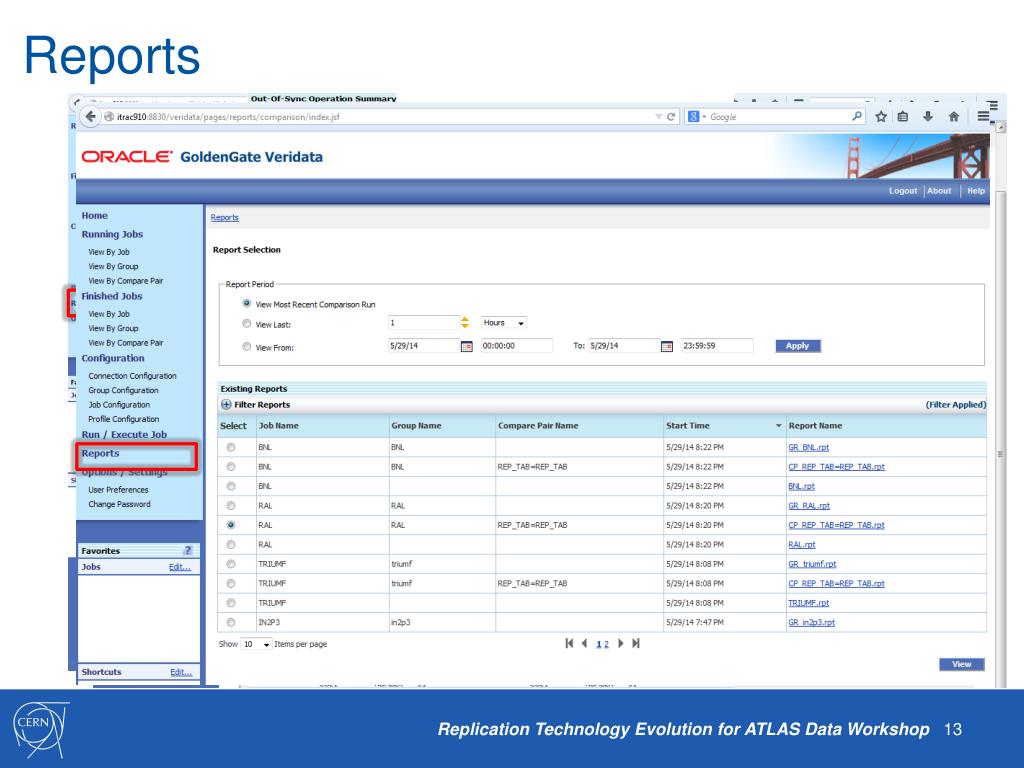
Task: Open the TRIUMF.rpt report link
Action: click(808, 603)
